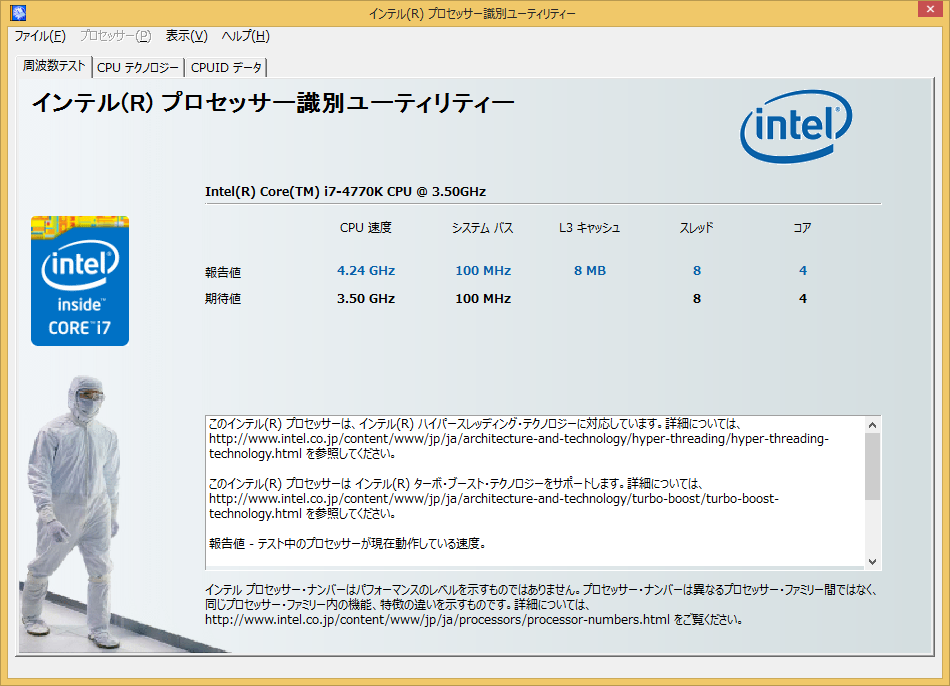The height and width of the screenshot is (686, 950).
Task: Open the 表示(V) menu
Action: click(186, 36)
